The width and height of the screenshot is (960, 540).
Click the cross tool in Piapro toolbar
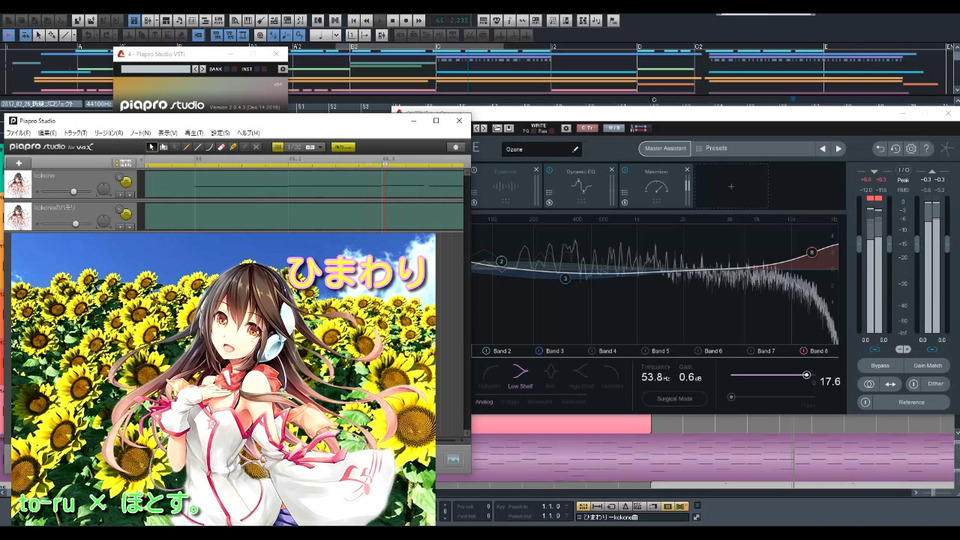(x=256, y=147)
